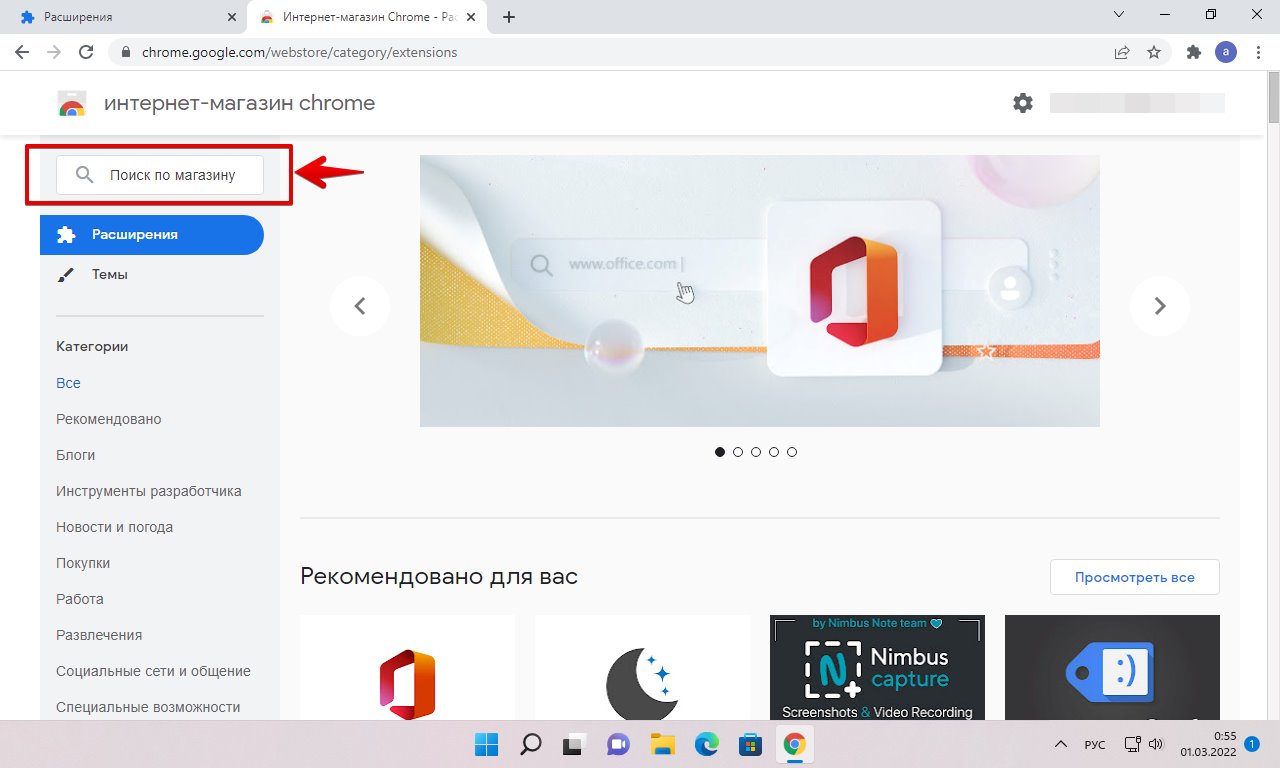Open the Развлечения category
The image size is (1280, 768).
tap(99, 635)
